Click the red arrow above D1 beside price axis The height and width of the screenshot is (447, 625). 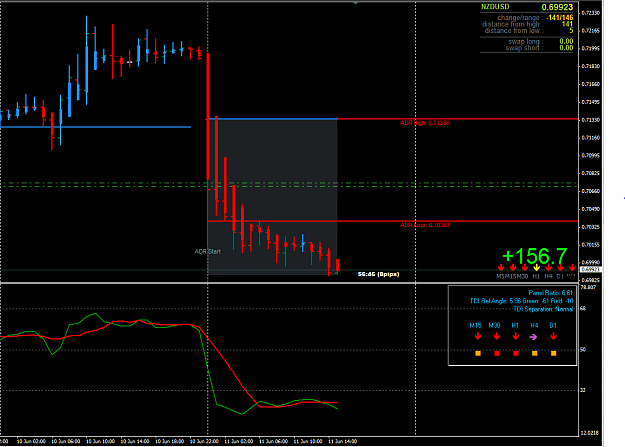[x=560, y=268]
